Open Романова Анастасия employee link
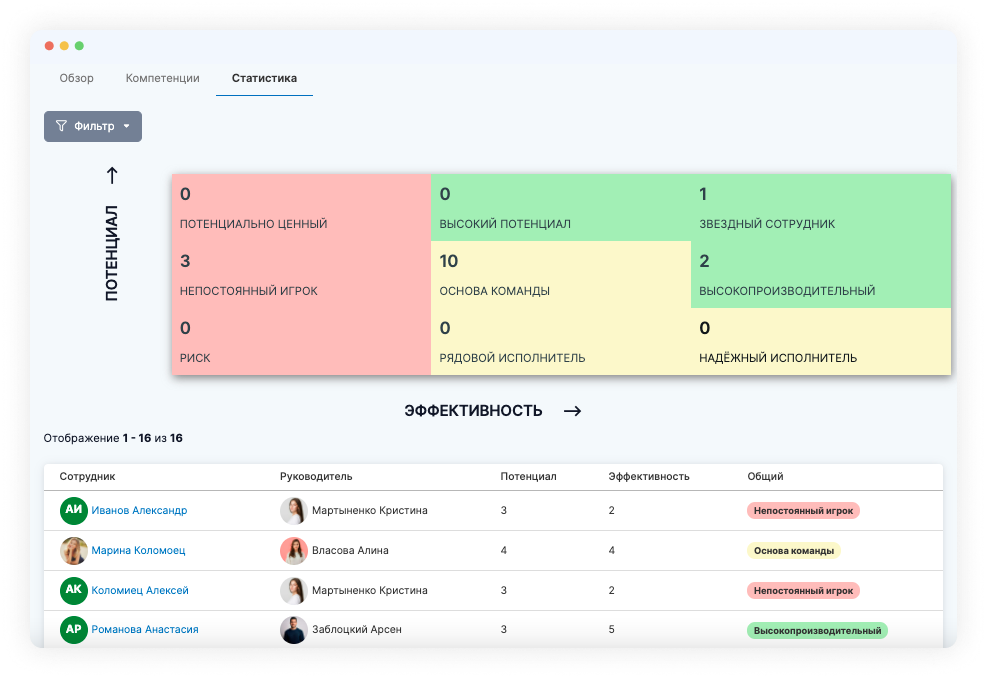Image resolution: width=987 pixels, height=678 pixels. coord(145,630)
